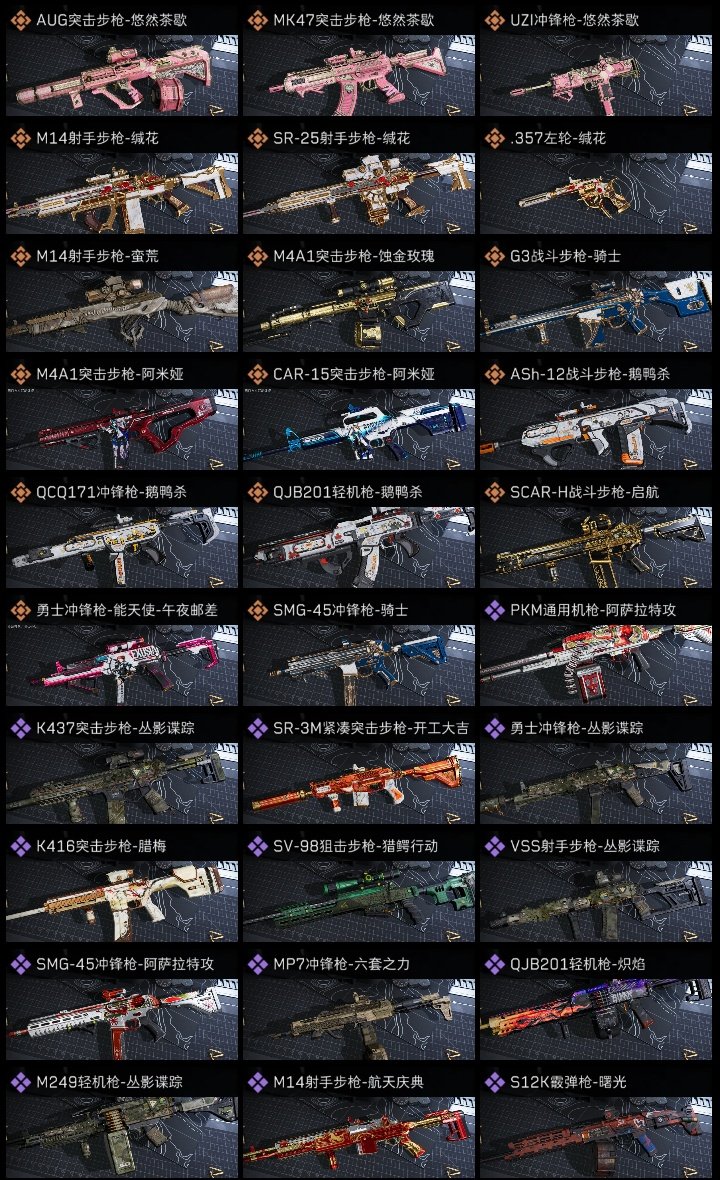Click the orange rarity icon beside MK47突击步枪-悠然茶歇
Screen dimensions: 720x1180
coord(257,20)
